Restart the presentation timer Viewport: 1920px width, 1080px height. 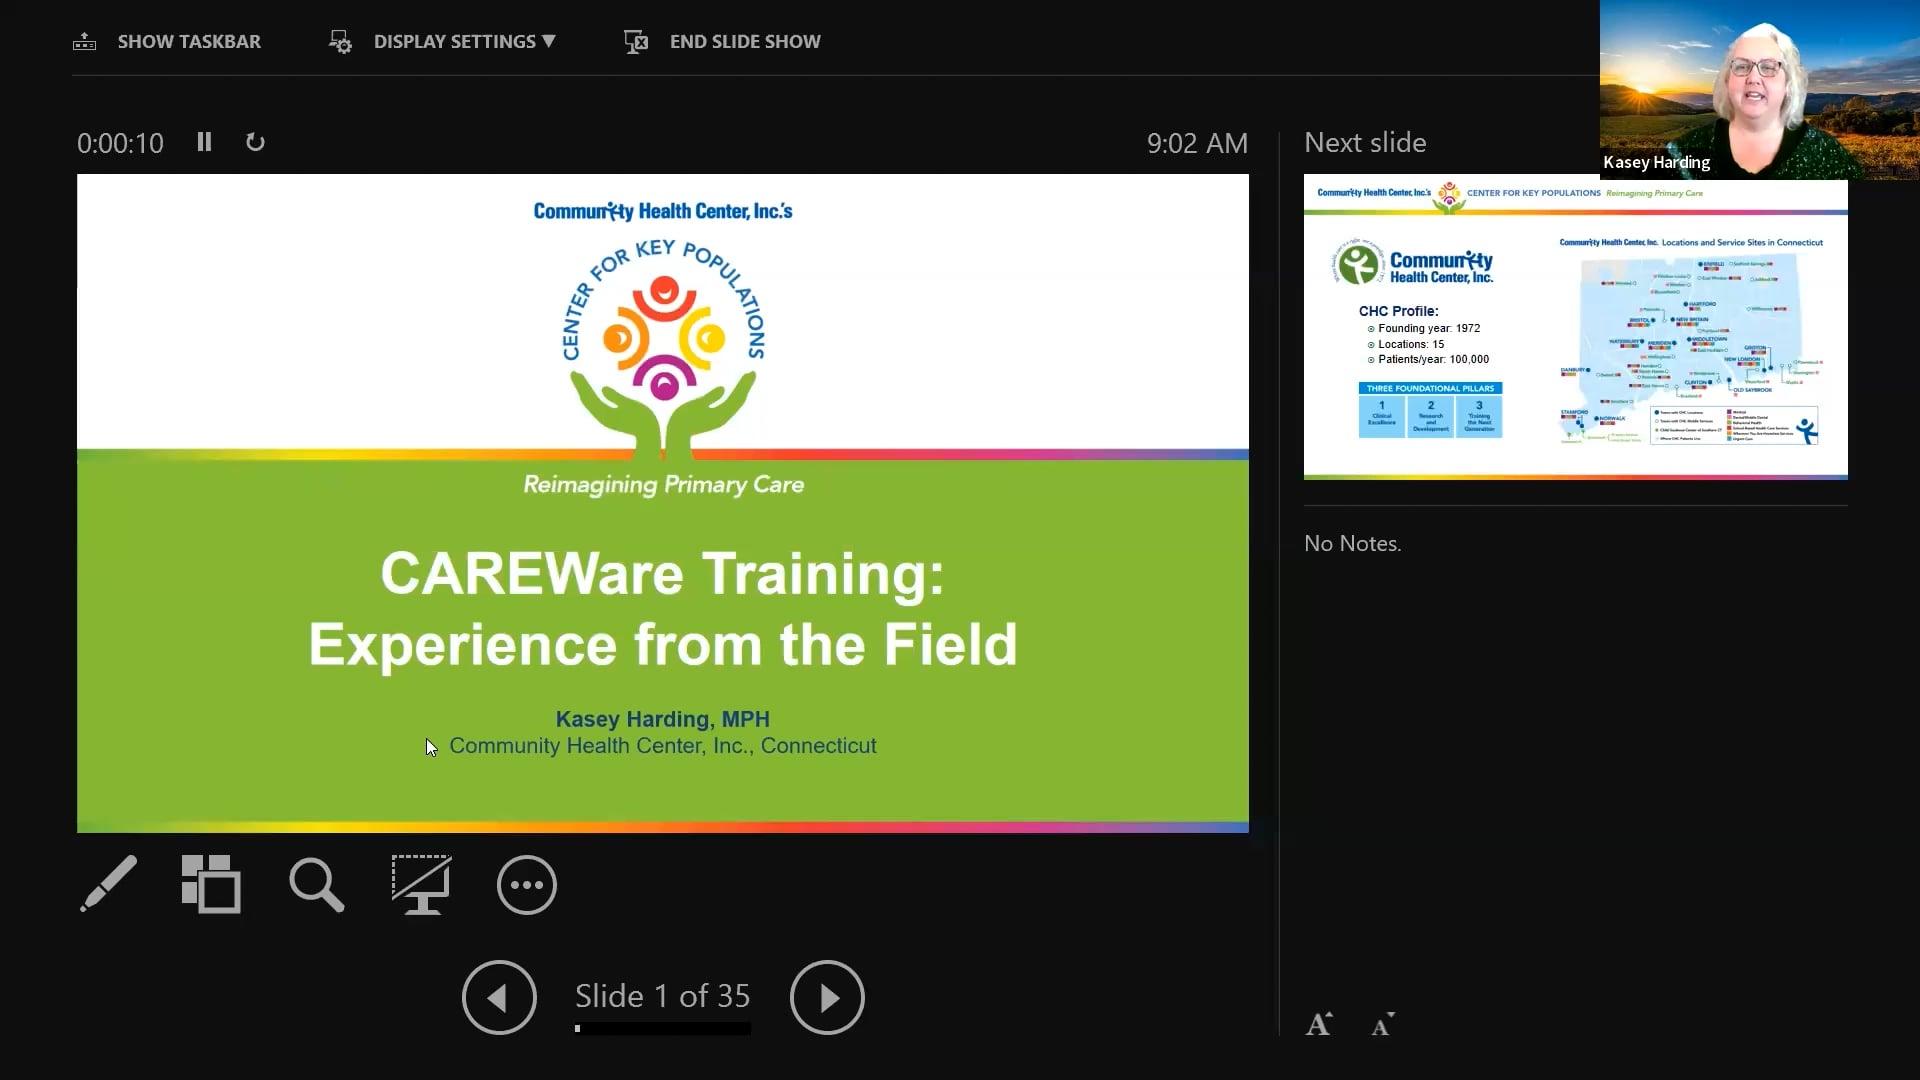255,142
